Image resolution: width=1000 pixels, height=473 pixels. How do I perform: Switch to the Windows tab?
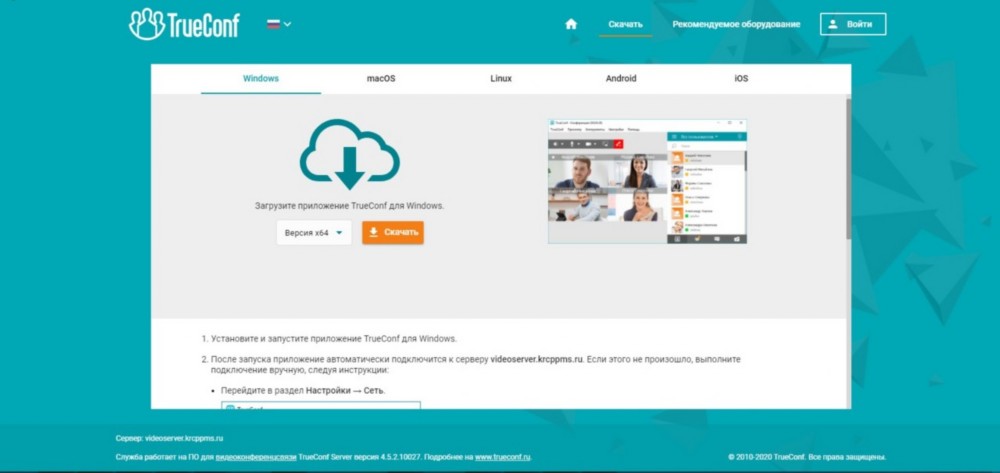click(261, 79)
